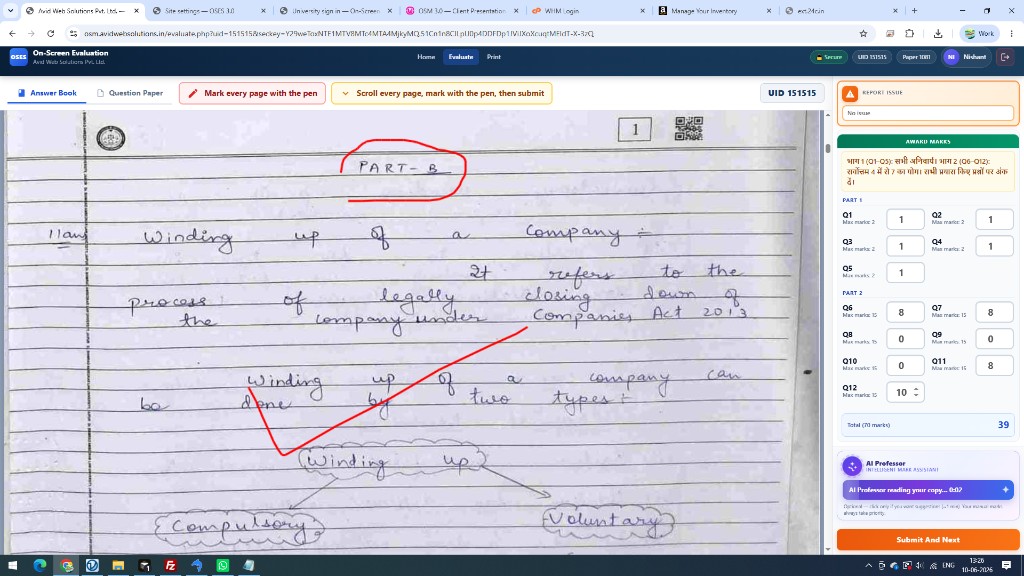Open the Windows Start menu
The height and width of the screenshot is (576, 1024).
12,566
